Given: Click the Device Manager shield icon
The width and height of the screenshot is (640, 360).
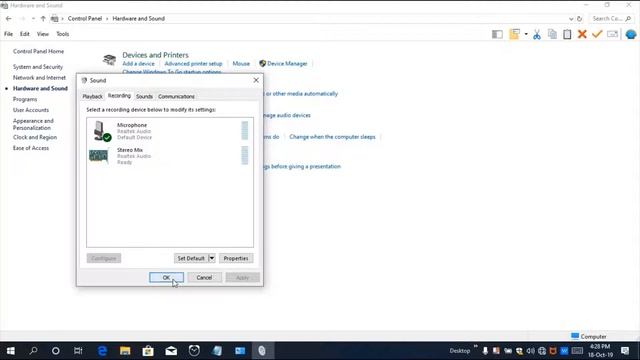Looking at the screenshot, I should (262, 64).
